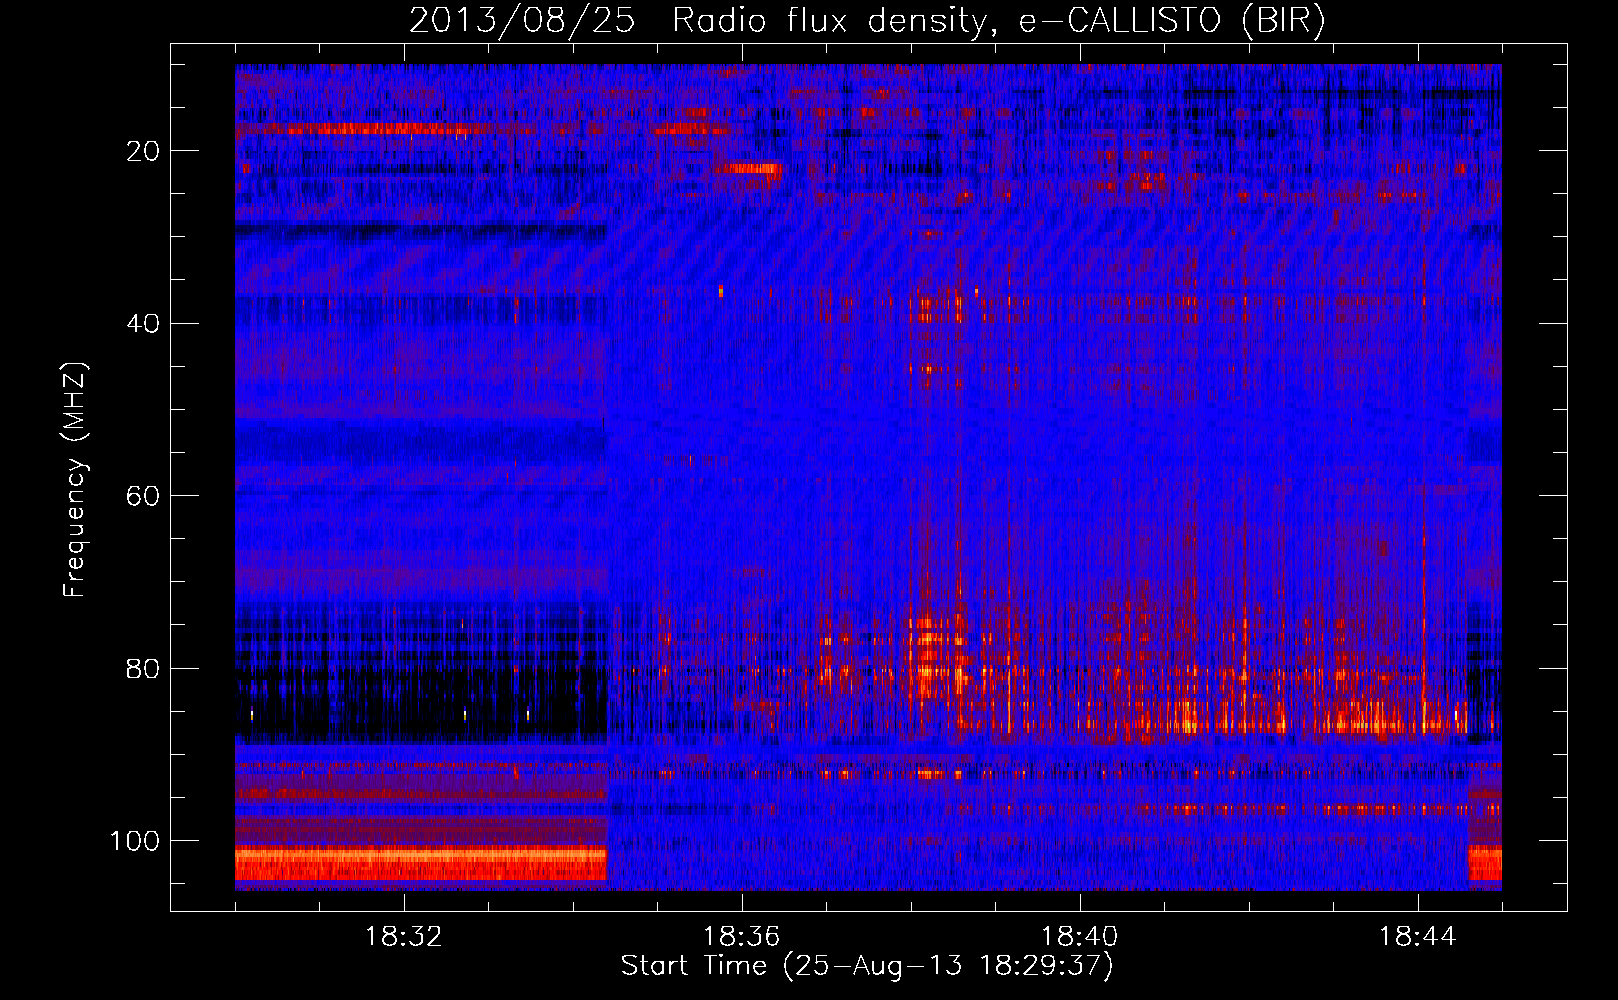Click the y-axis tick label '100'
The image size is (1618, 1000).
click(135, 841)
